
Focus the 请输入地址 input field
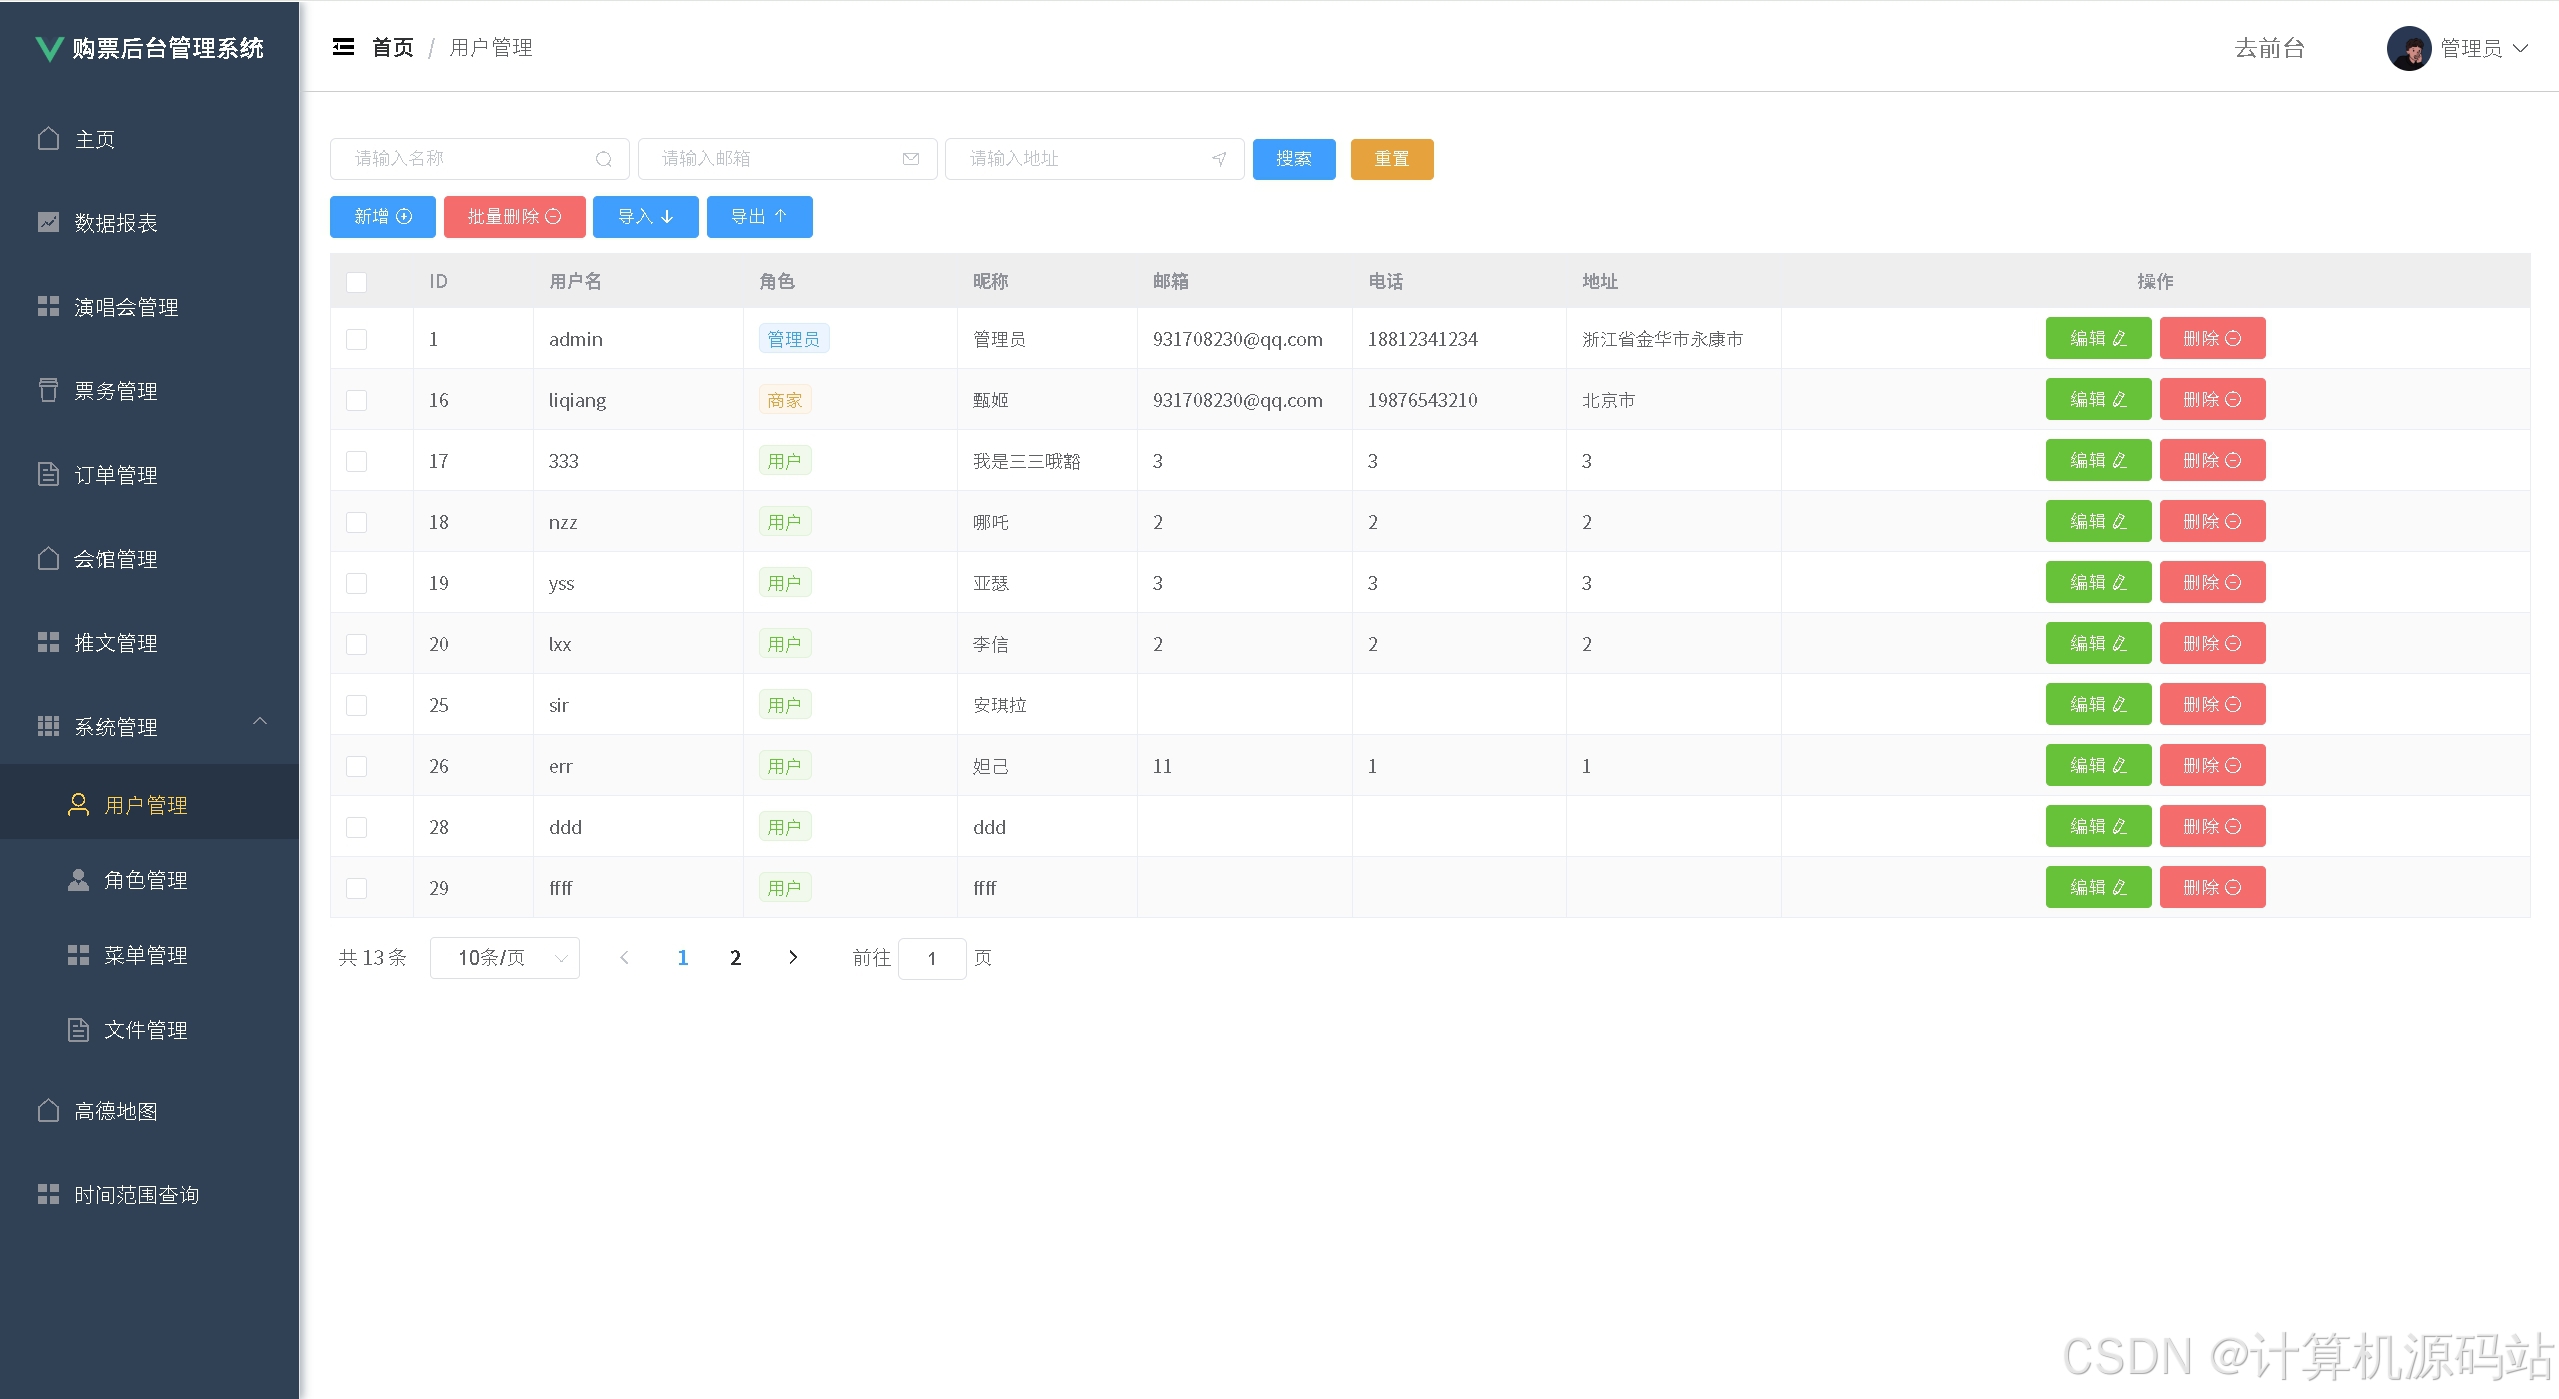click(1095, 159)
